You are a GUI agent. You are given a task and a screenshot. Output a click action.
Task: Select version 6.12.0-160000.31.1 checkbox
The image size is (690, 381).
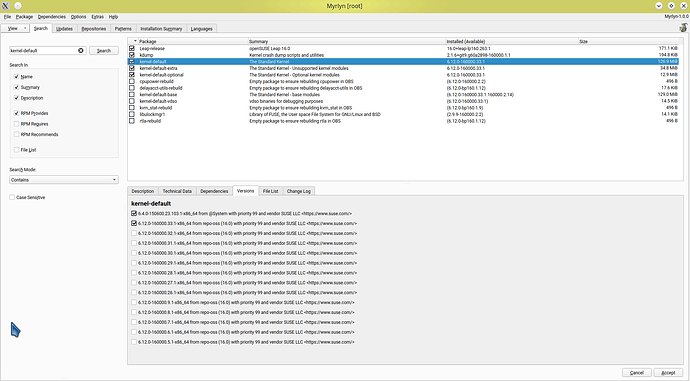pos(134,243)
